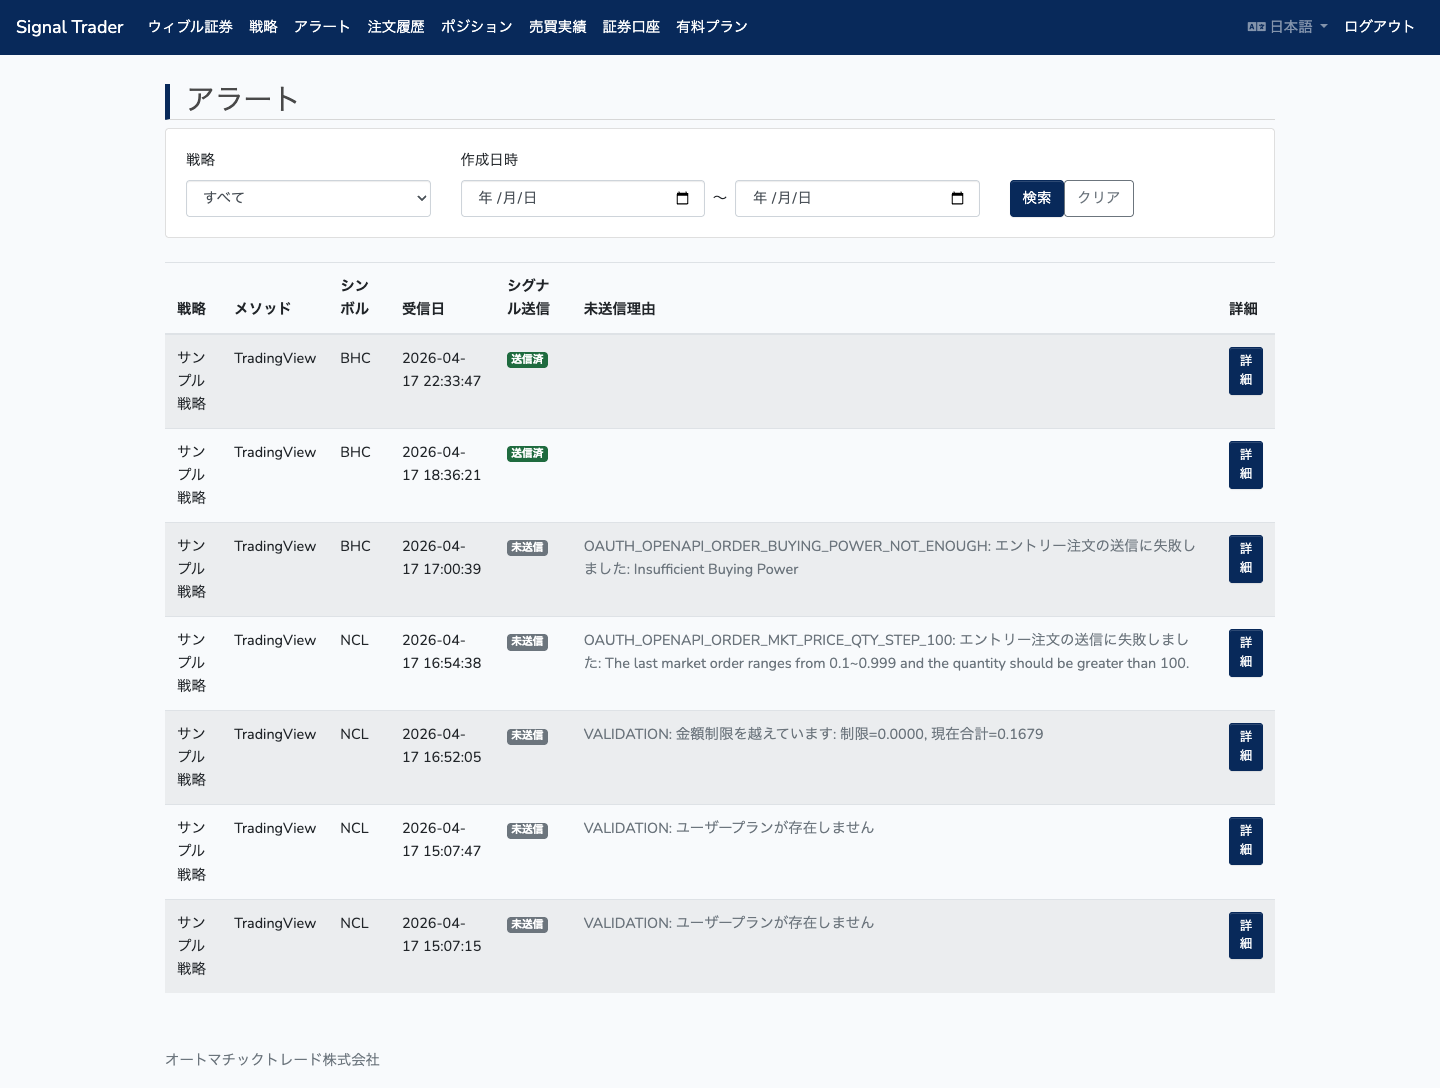This screenshot has width=1440, height=1088.
Task: Click the シグナル送信 column header
Action: (x=528, y=297)
